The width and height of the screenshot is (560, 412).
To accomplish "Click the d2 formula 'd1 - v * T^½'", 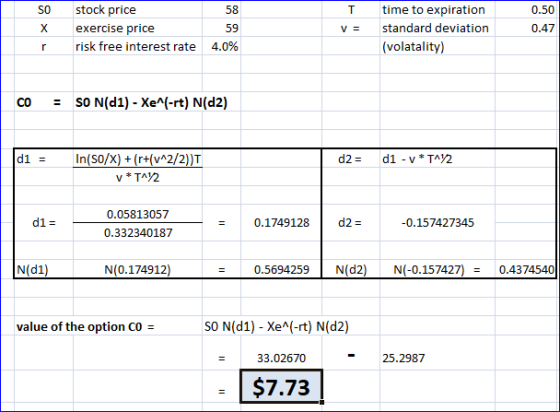I will 417,159.
